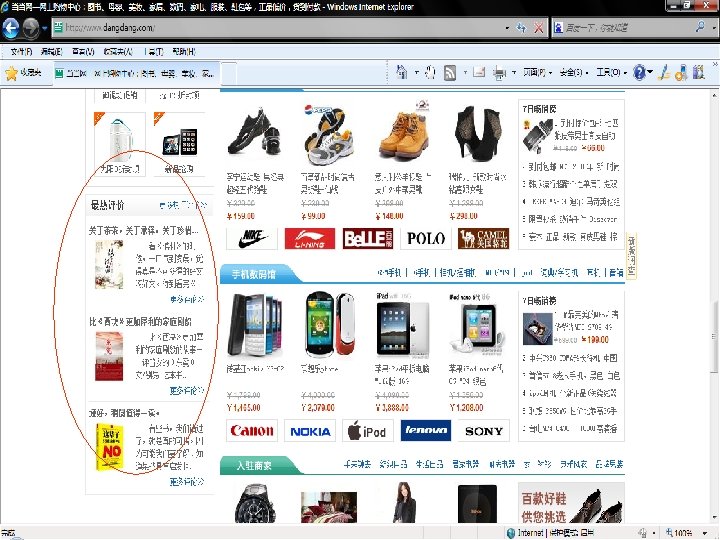This screenshot has height=540, width=720.
Task: Click the search provider icon in search box
Action: [x=558, y=28]
